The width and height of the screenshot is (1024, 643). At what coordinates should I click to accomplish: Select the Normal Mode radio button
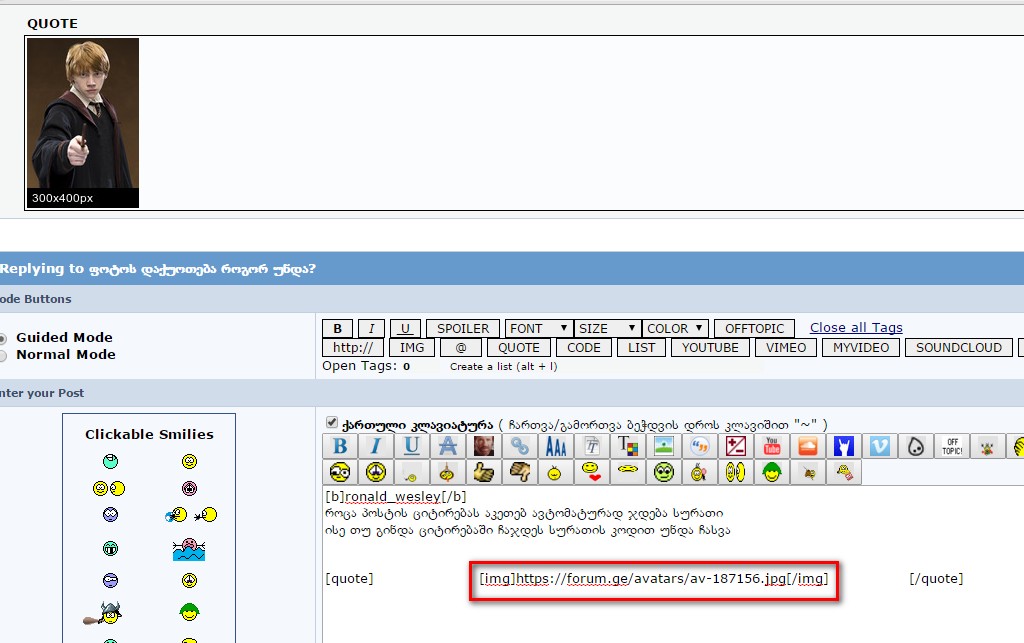coord(3,355)
